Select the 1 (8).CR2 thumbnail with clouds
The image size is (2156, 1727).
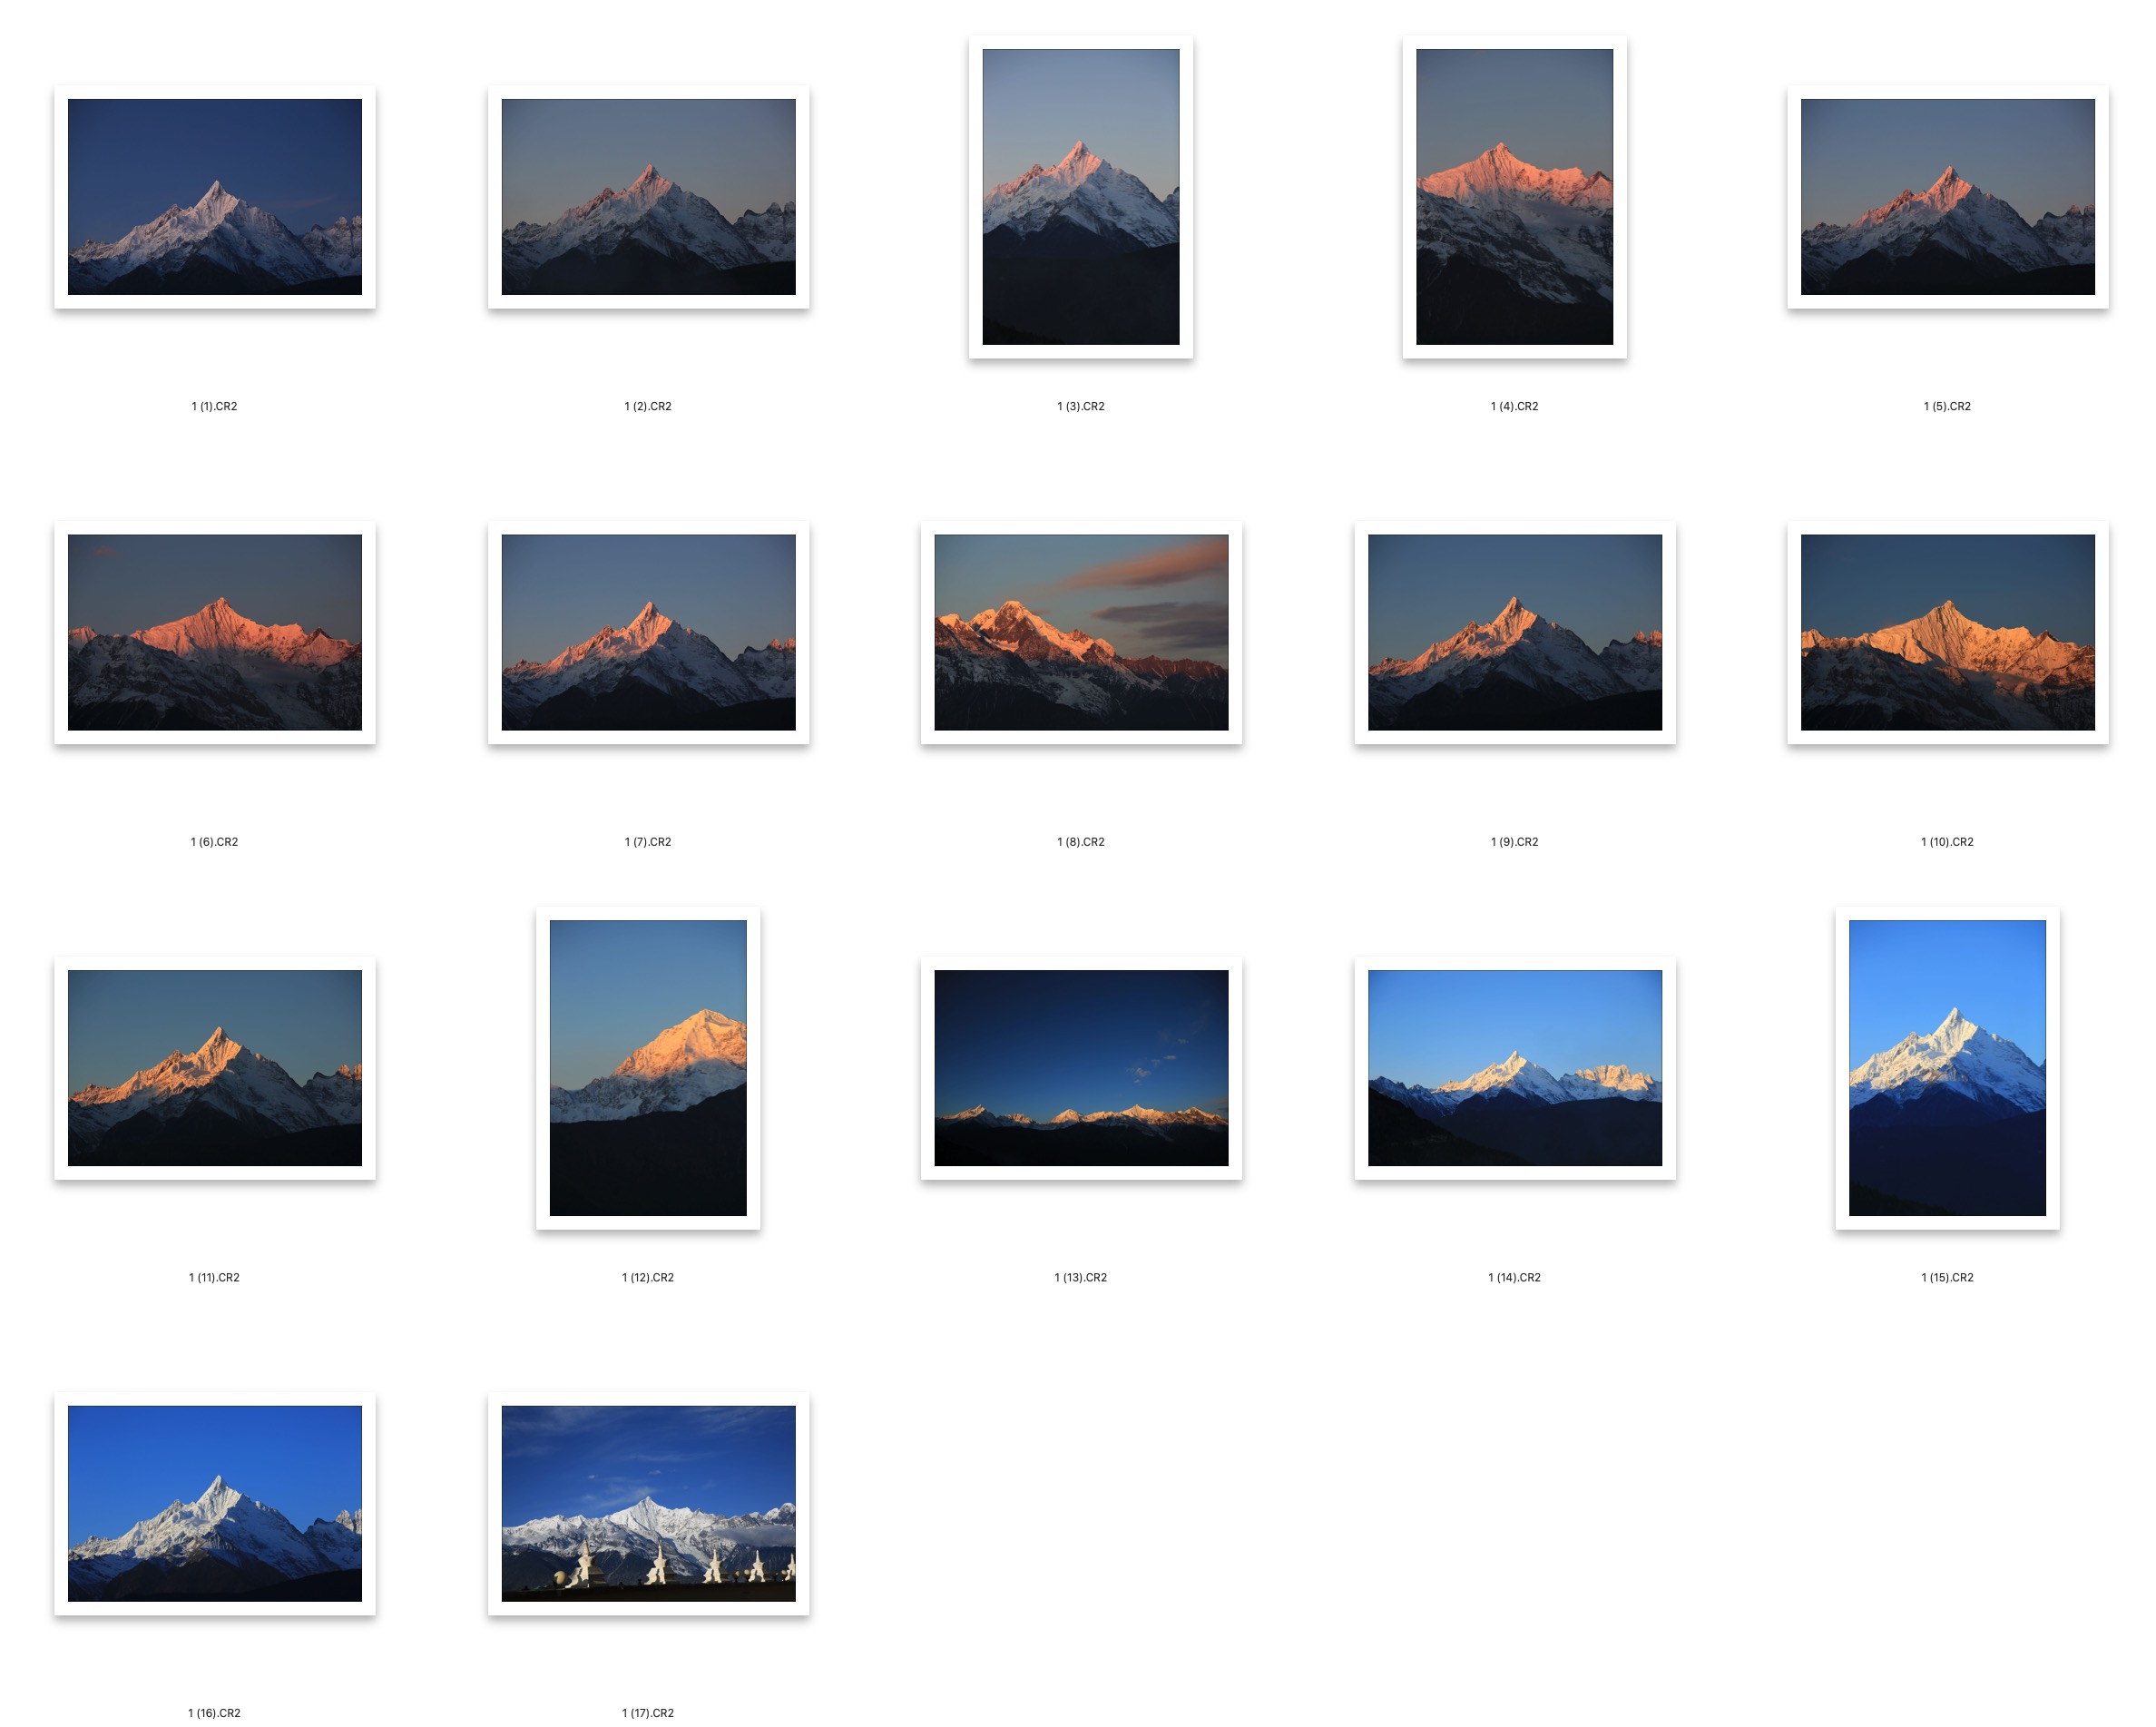tap(1080, 632)
